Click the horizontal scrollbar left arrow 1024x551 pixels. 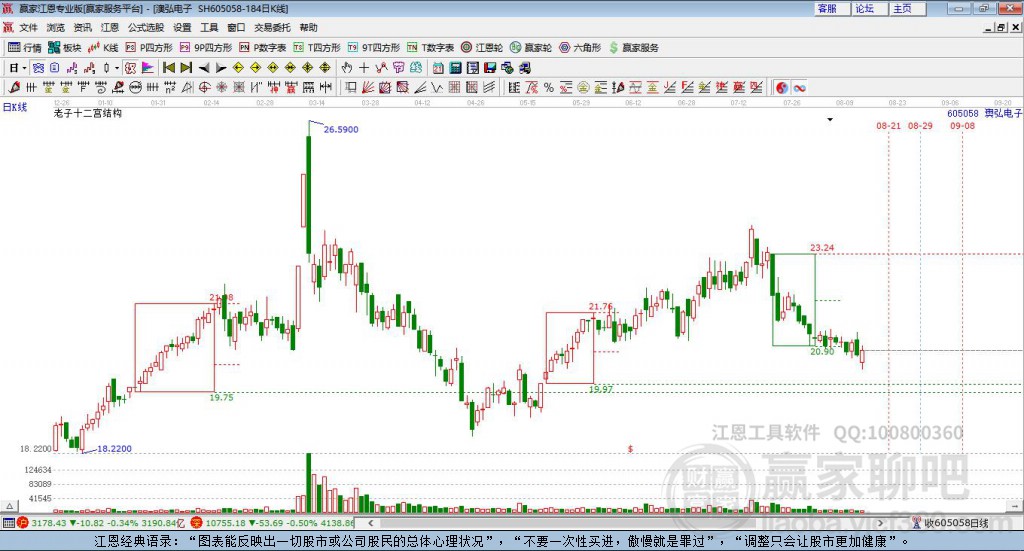[x=371, y=523]
